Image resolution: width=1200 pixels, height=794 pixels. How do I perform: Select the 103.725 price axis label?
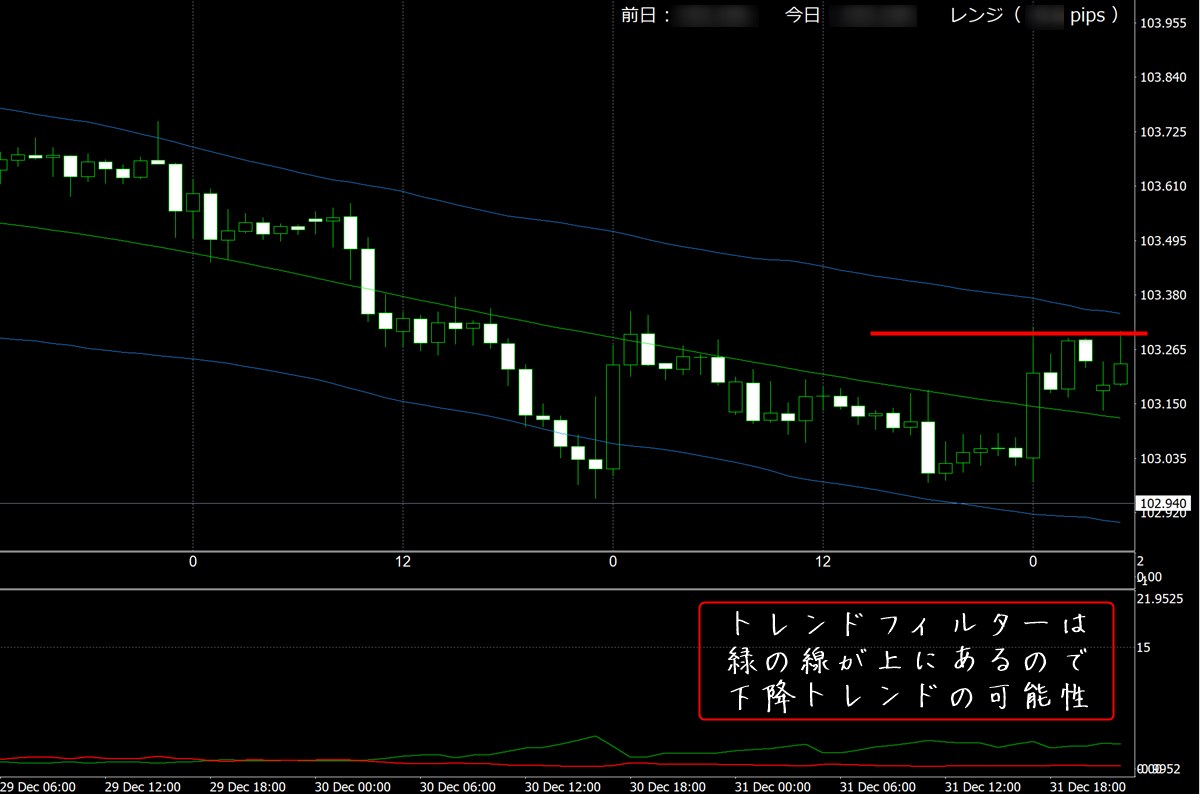coord(1162,132)
